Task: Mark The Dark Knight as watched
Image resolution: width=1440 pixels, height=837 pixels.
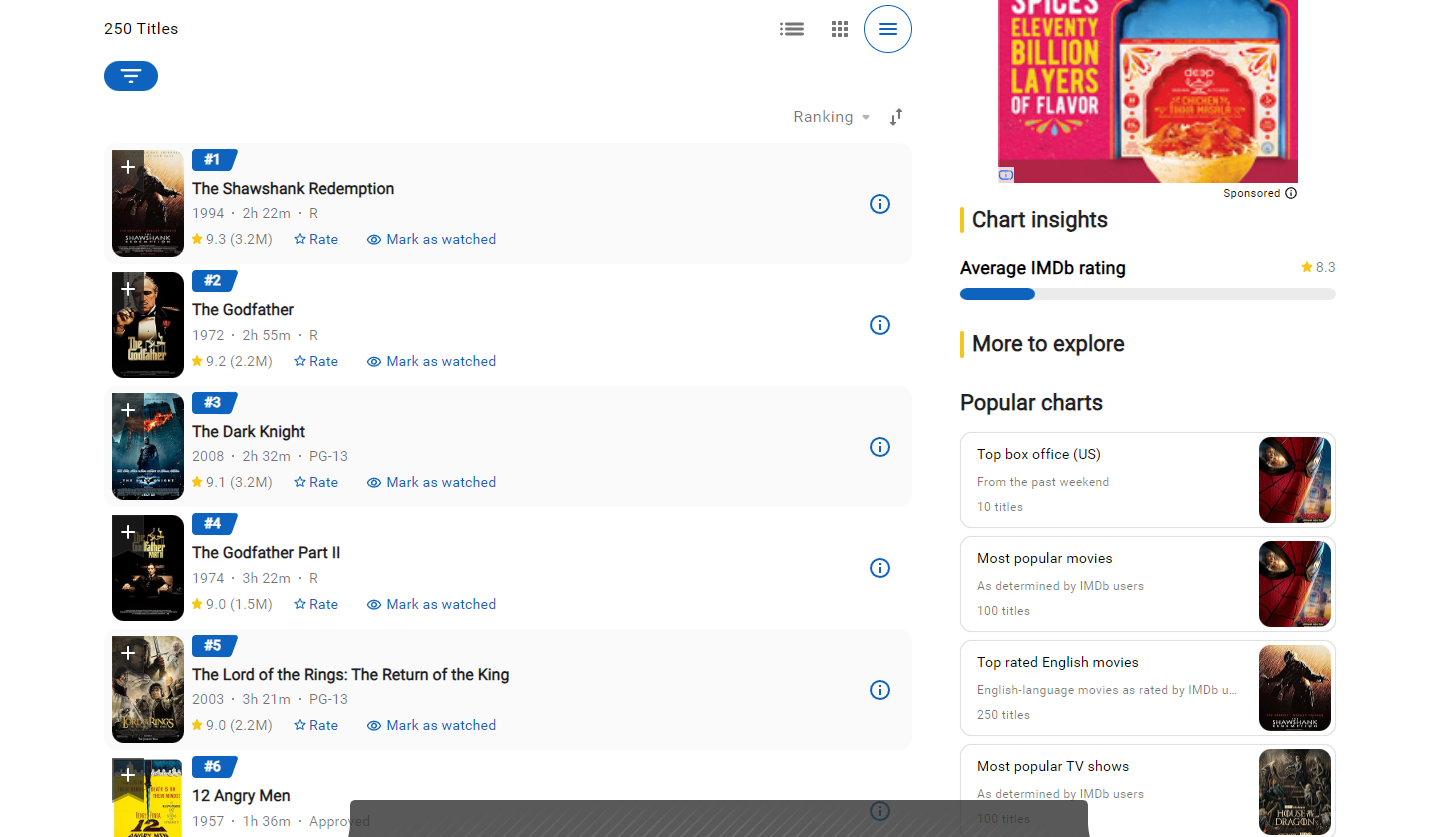Action: click(x=431, y=482)
